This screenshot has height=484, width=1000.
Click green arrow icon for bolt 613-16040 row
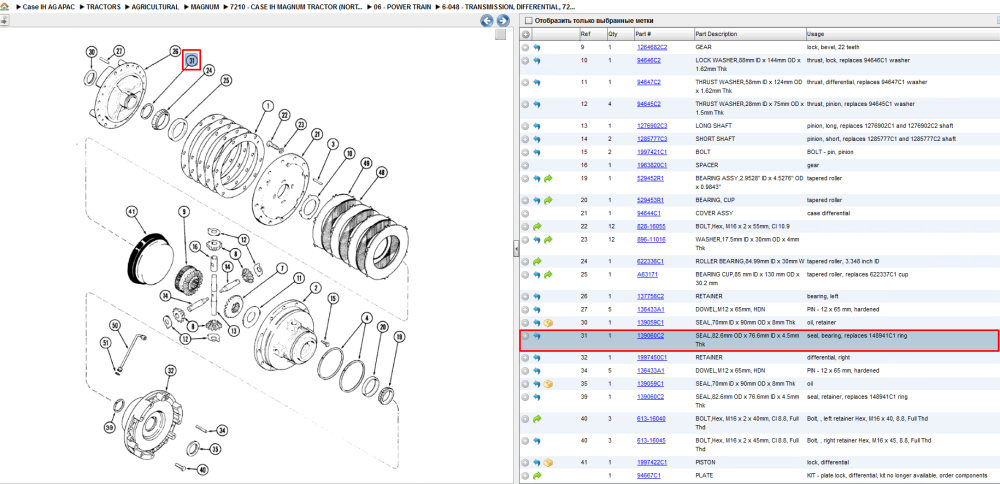click(537, 419)
